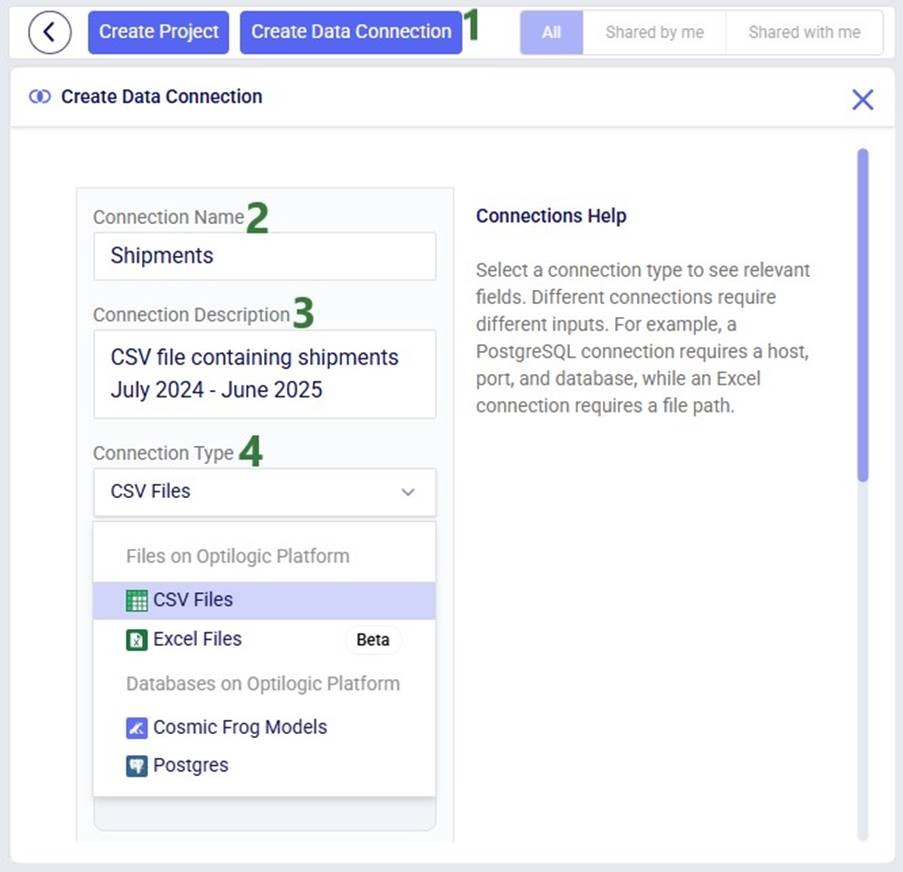Open the Connection Type dropdown

click(x=265, y=492)
